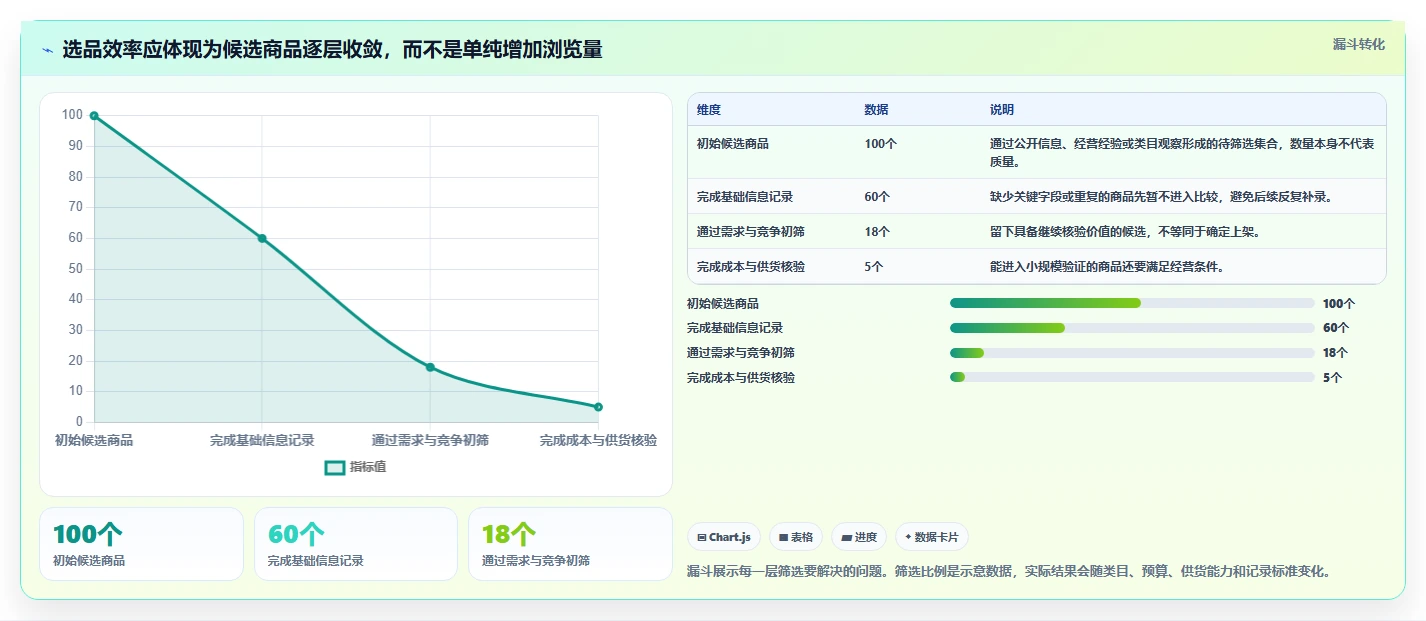Click the 通过需求与竞争初筛 progress bar
This screenshot has width=1426, height=621.
1132,353
